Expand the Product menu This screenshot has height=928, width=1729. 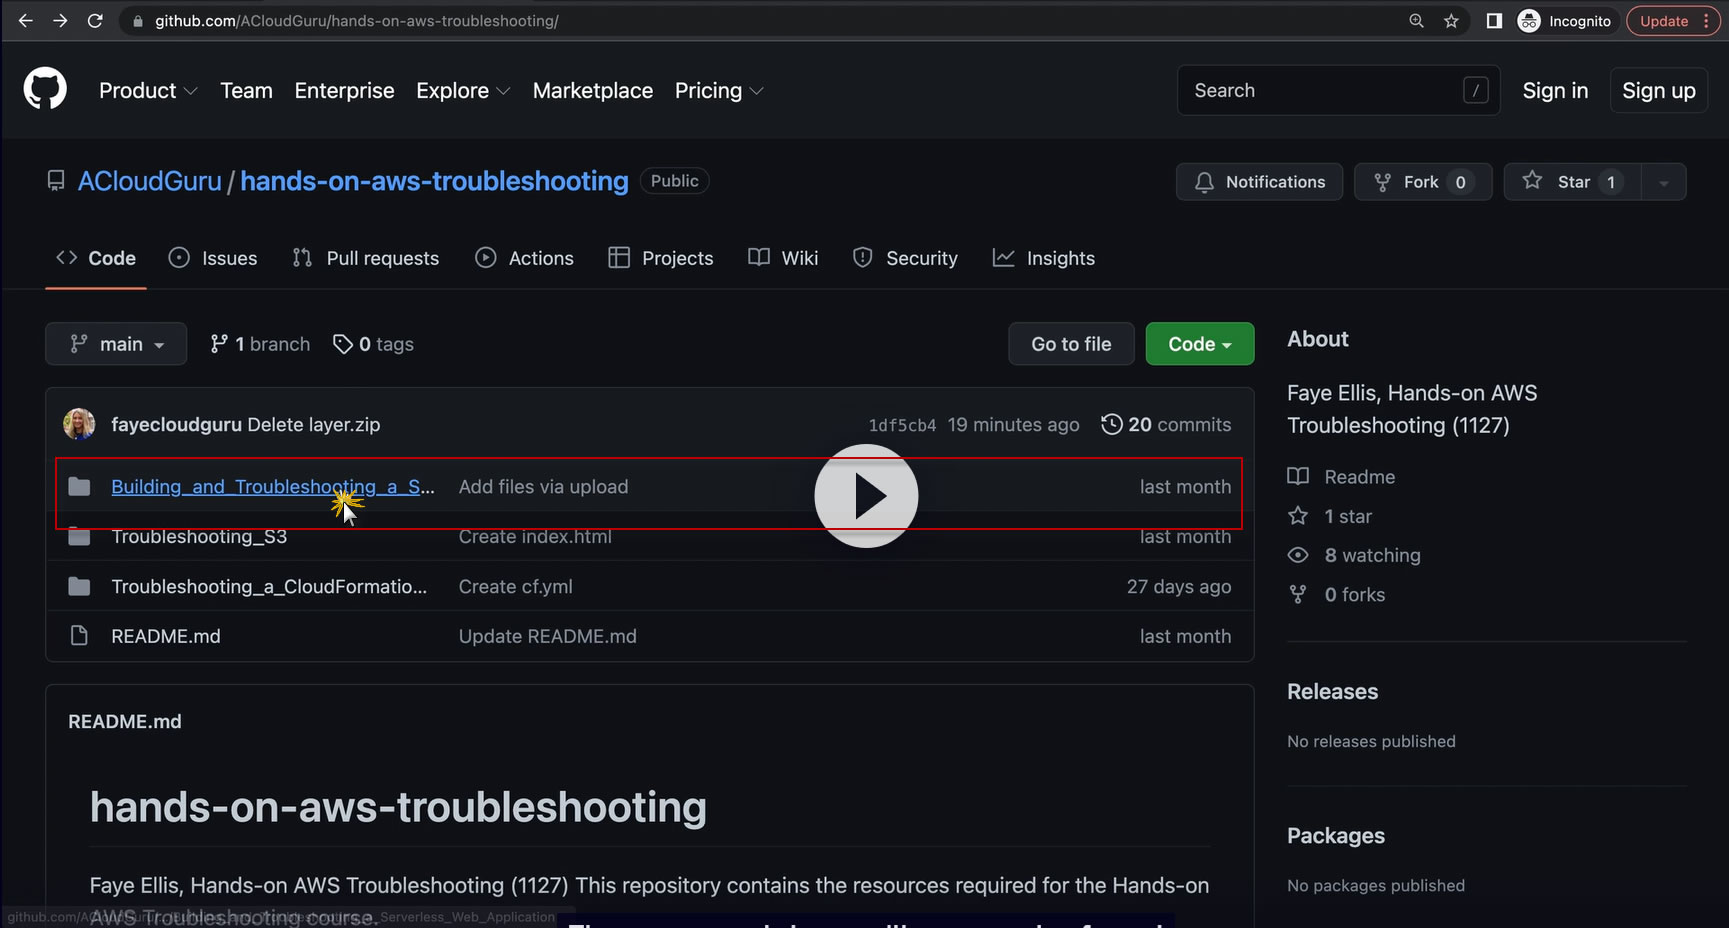[148, 91]
